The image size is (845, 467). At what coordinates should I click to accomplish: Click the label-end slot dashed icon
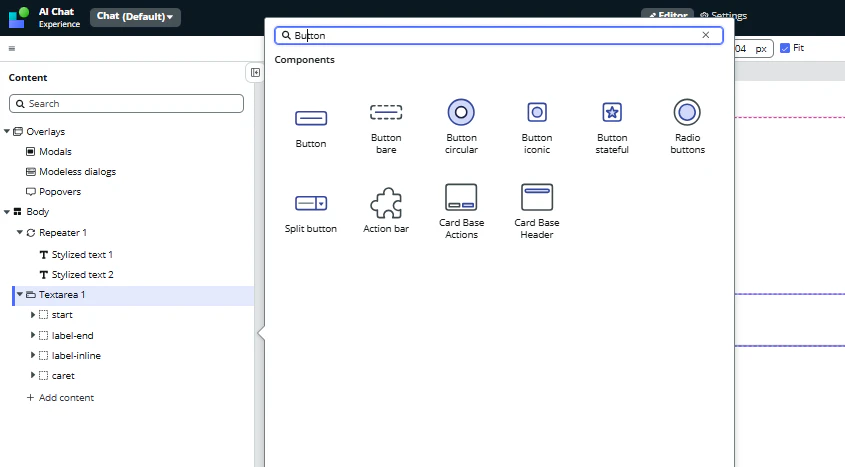[x=44, y=335]
